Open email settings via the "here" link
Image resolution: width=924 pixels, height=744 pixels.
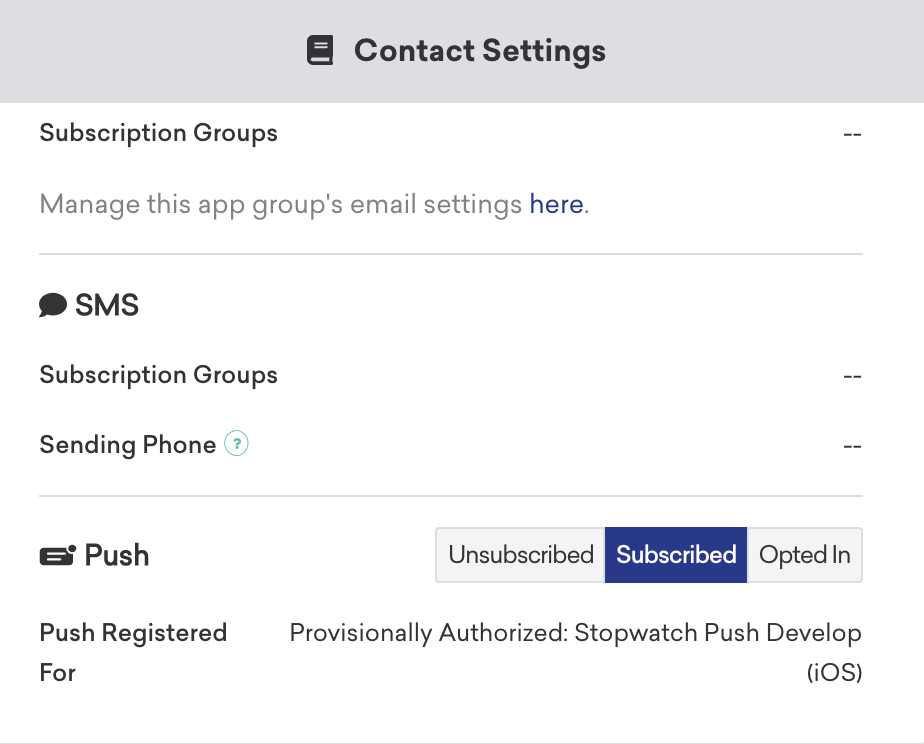click(556, 204)
